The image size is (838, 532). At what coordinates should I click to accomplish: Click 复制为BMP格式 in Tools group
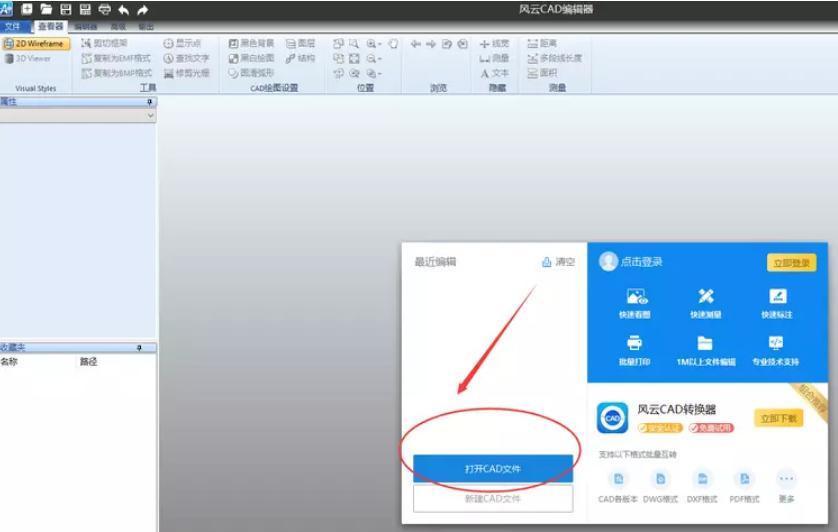tap(117, 73)
